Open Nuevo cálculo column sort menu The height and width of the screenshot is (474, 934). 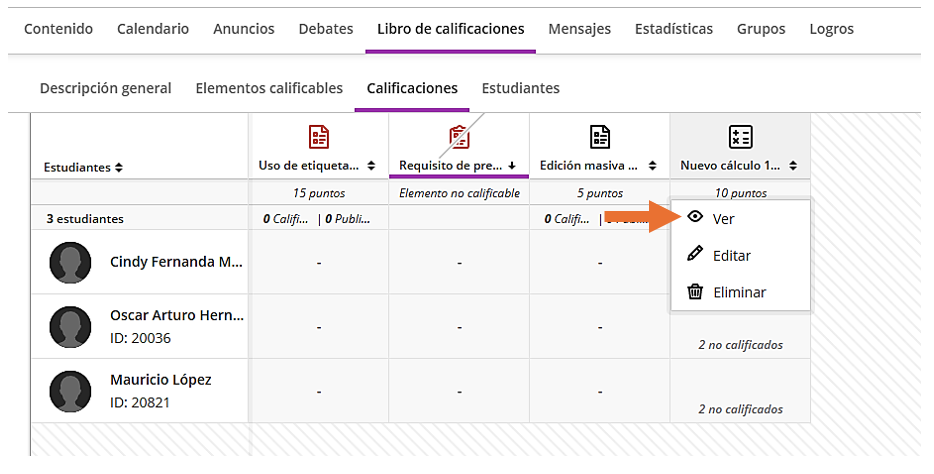tap(792, 165)
